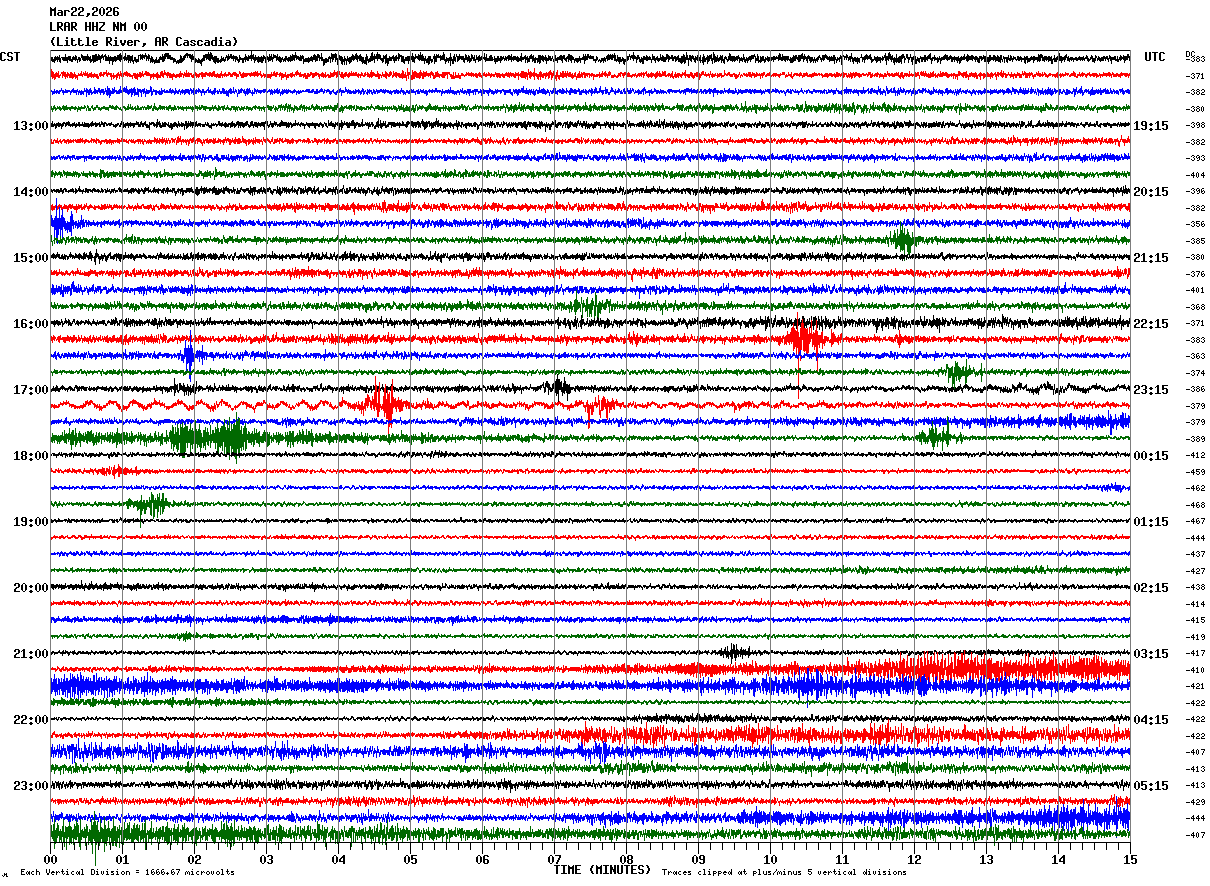Click the station code LRAR HHZ NM 00

[x=98, y=27]
